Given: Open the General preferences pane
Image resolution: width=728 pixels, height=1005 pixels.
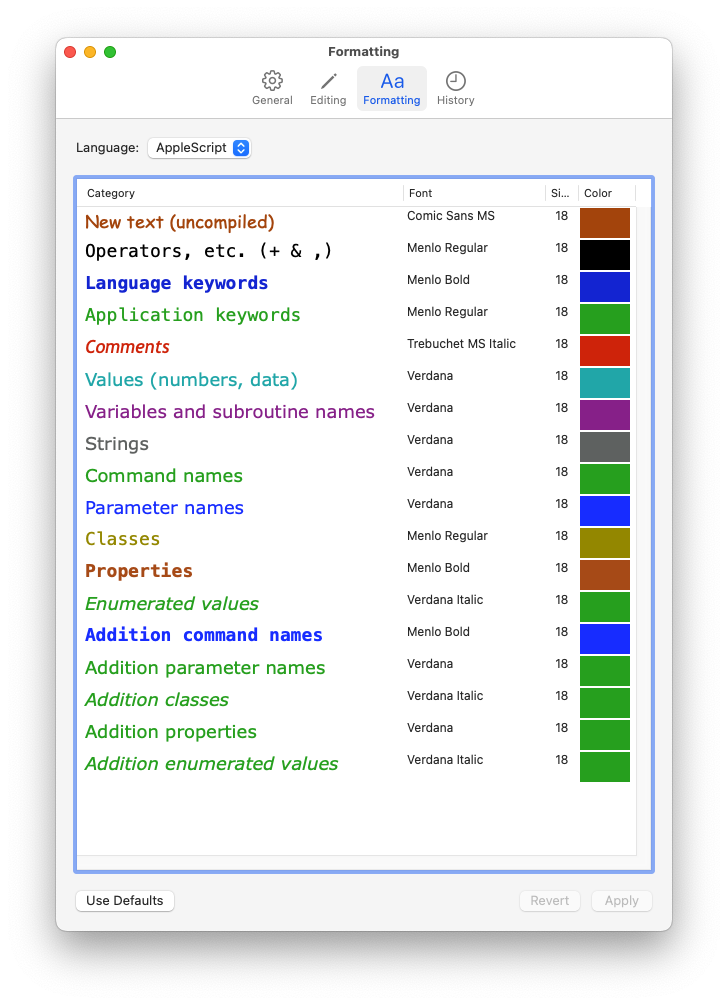Looking at the screenshot, I should [272, 88].
